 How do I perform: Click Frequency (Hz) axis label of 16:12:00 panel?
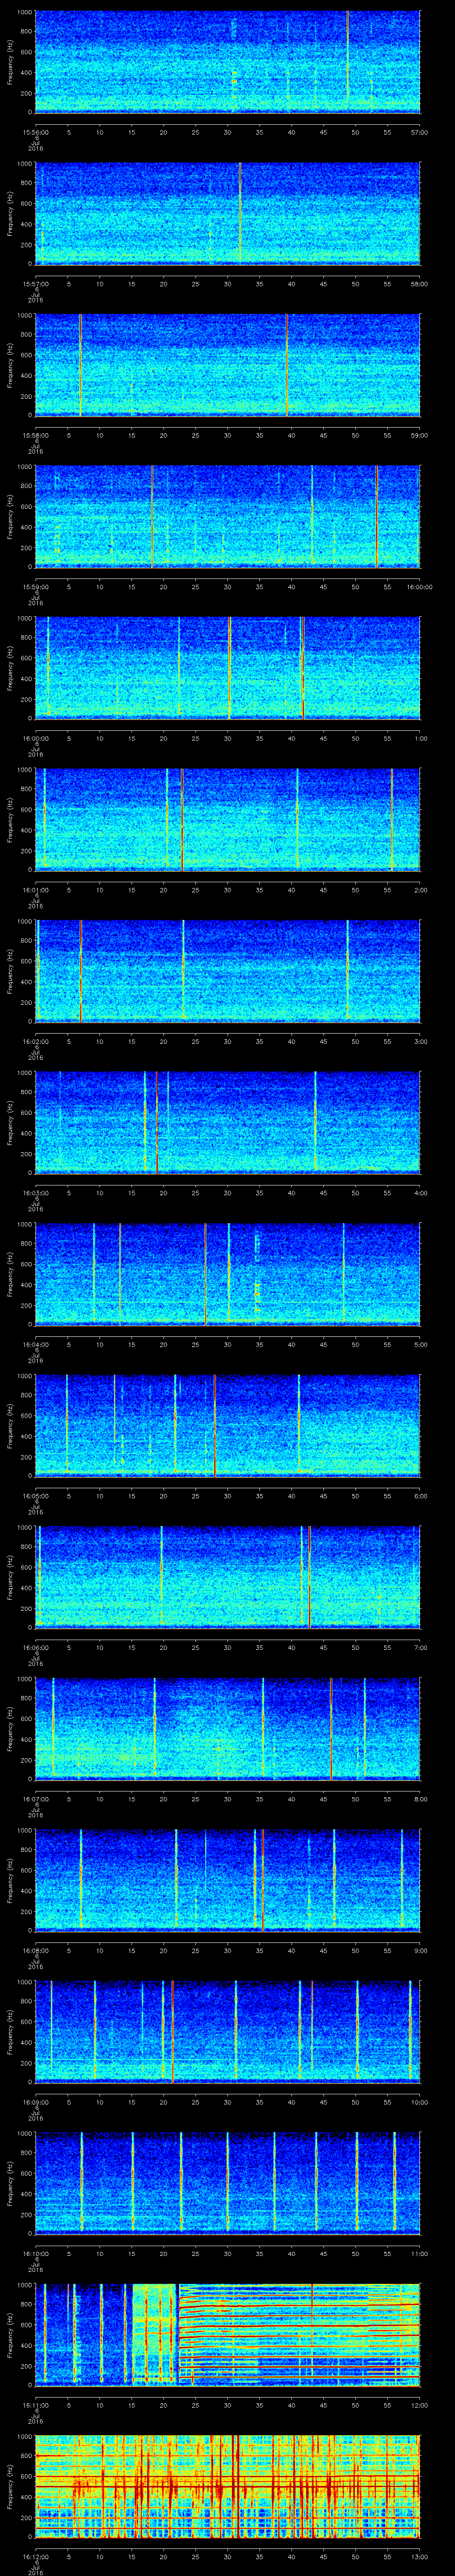[10, 2486]
